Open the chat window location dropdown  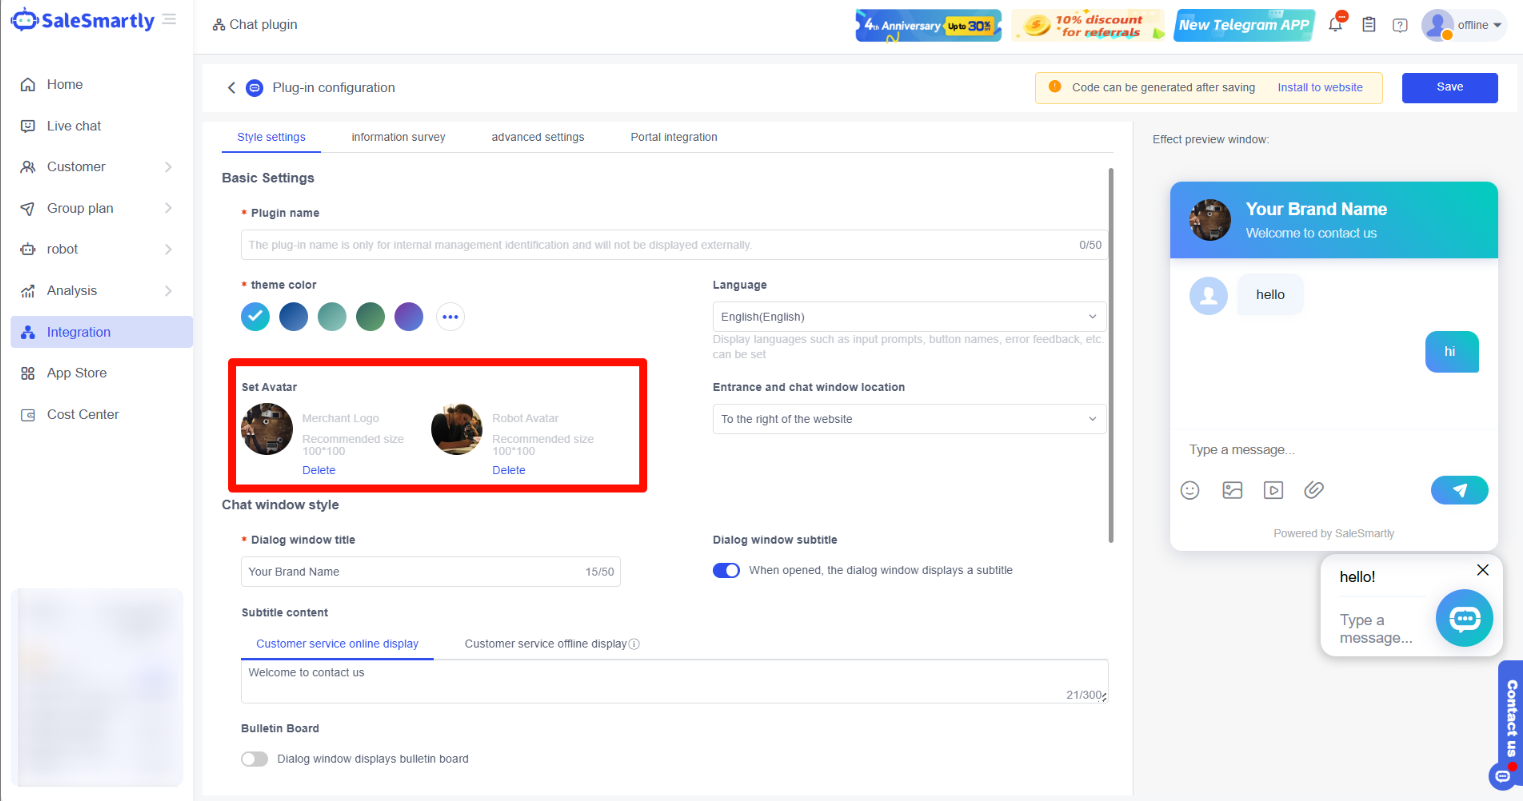click(x=908, y=419)
